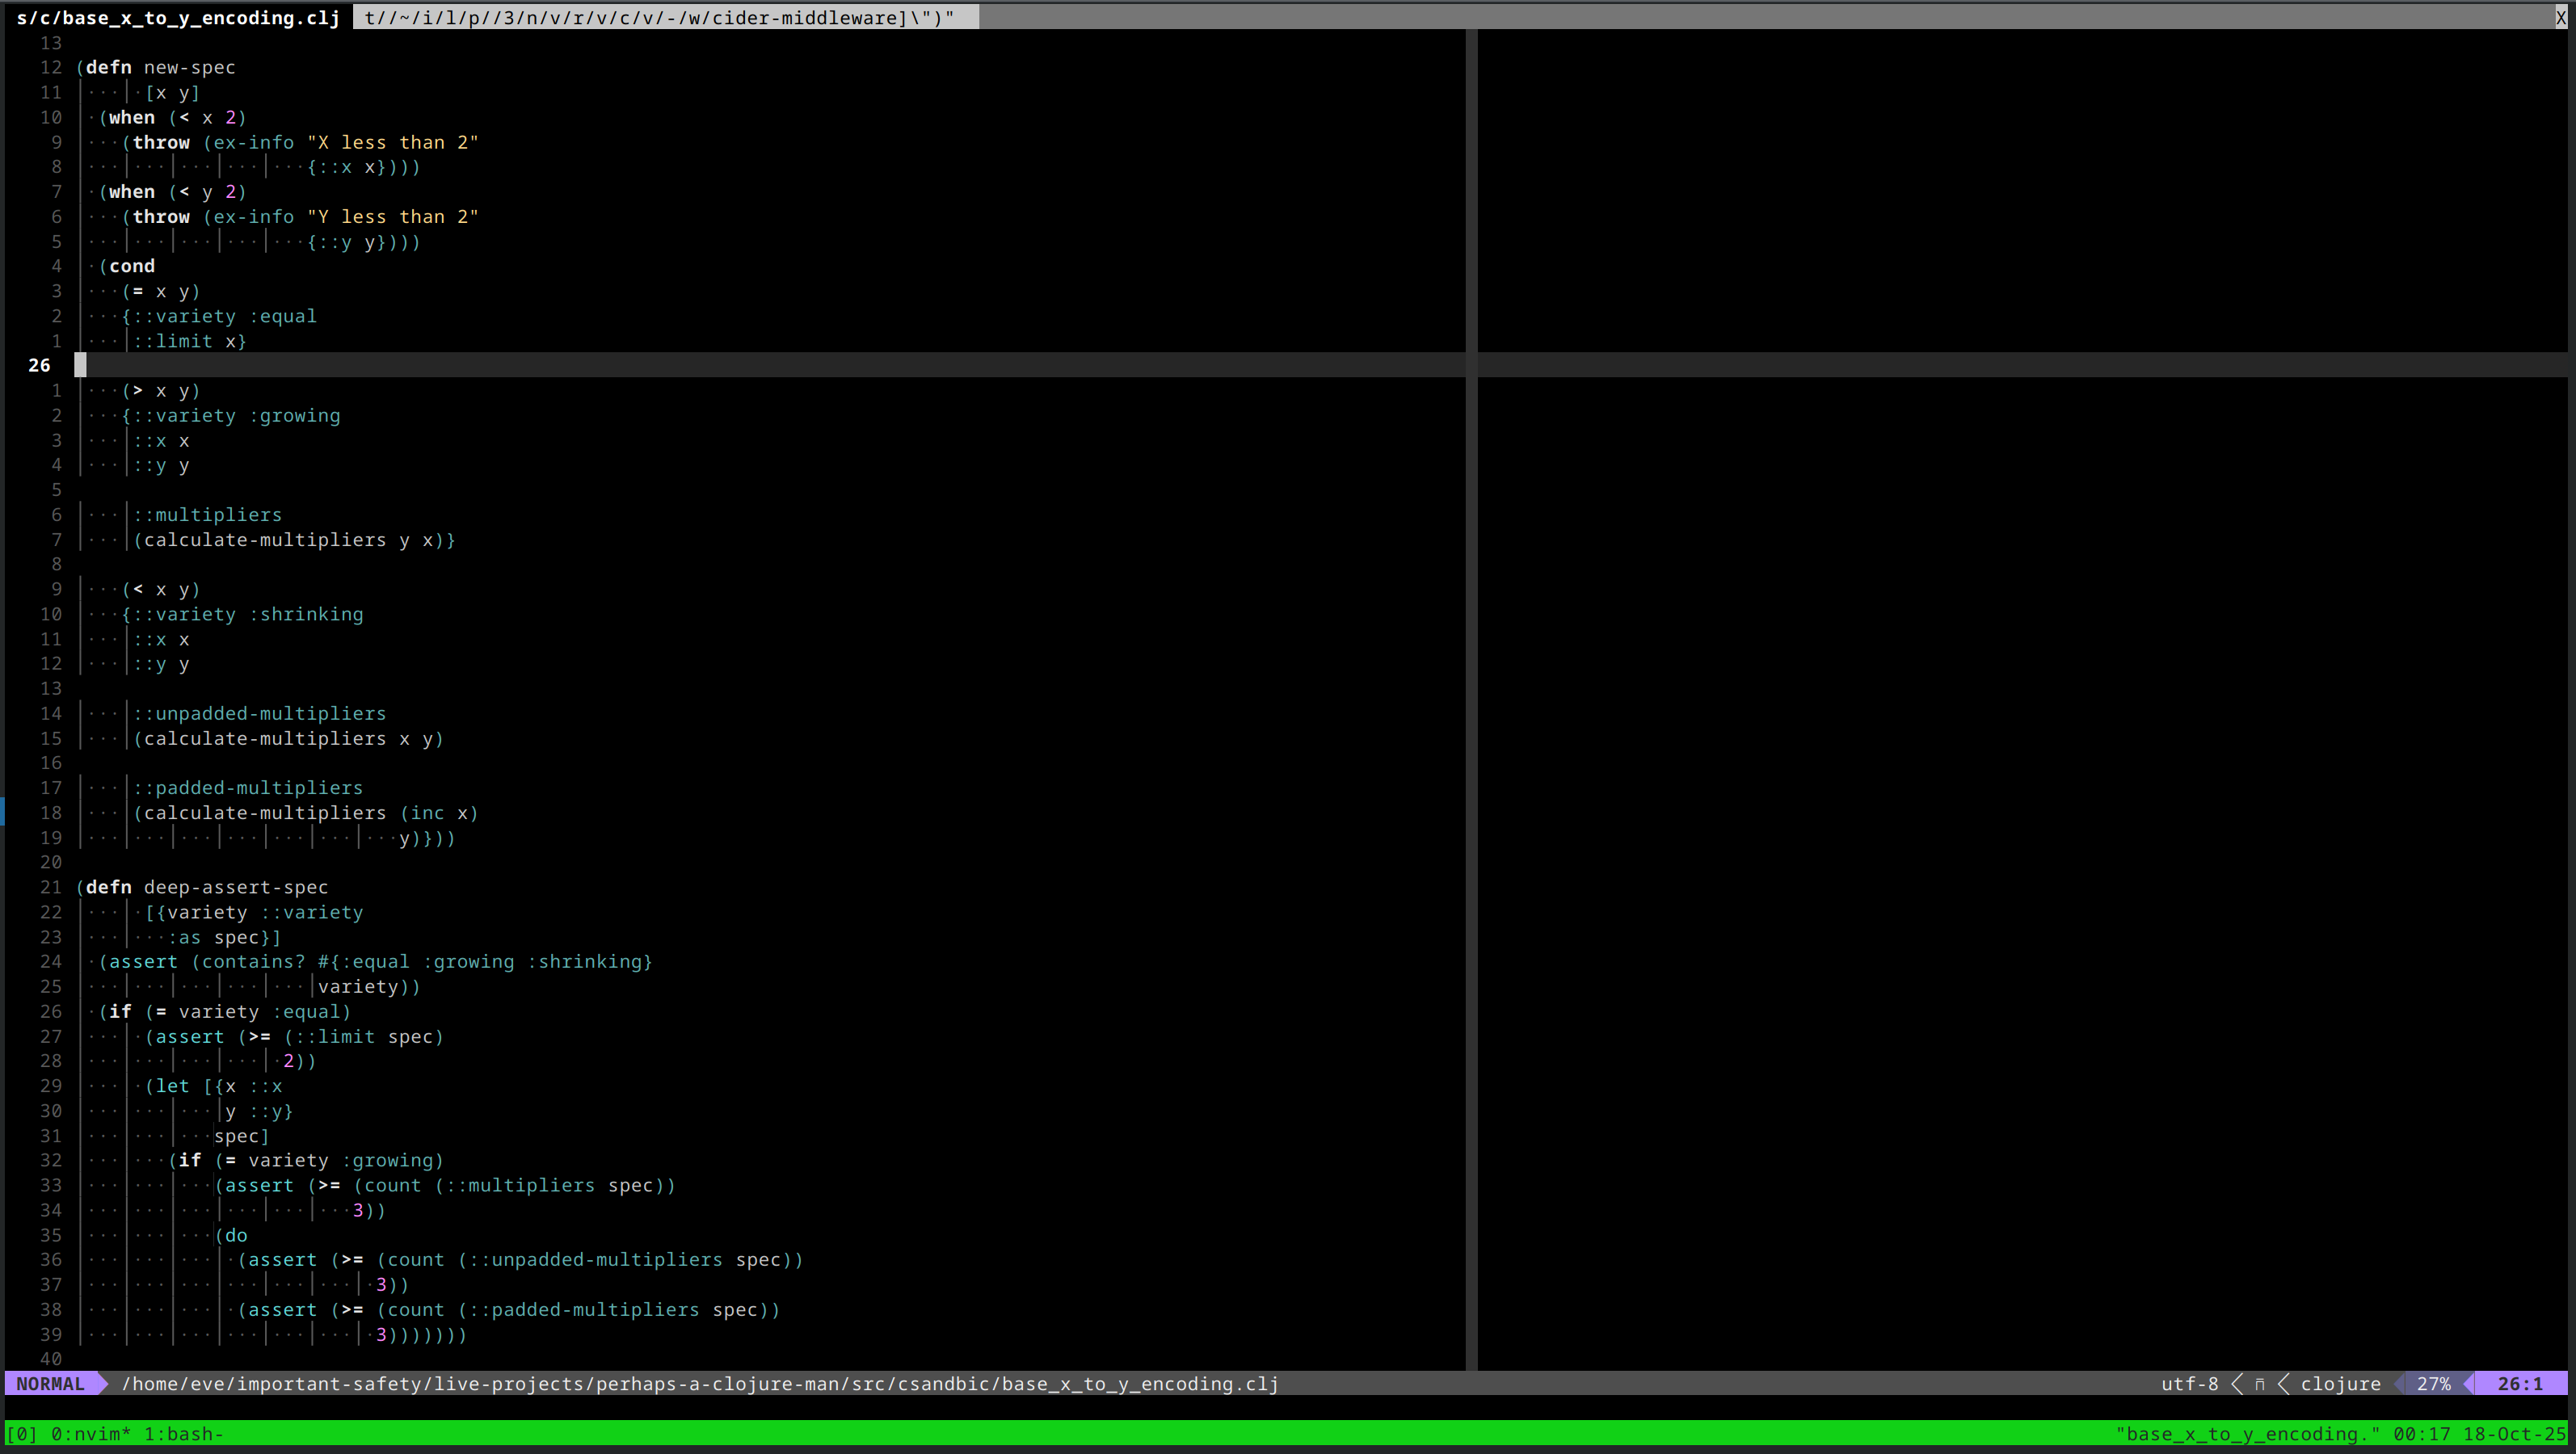Click the NORMAL mode indicator
Image resolution: width=2576 pixels, height=1454 pixels.
click(x=50, y=1384)
